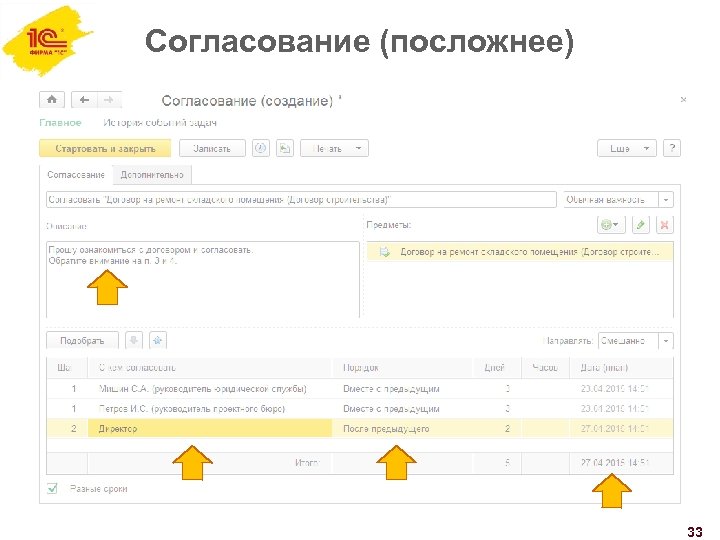Click days value in Директор row
This screenshot has width=720, height=540.
coord(497,428)
